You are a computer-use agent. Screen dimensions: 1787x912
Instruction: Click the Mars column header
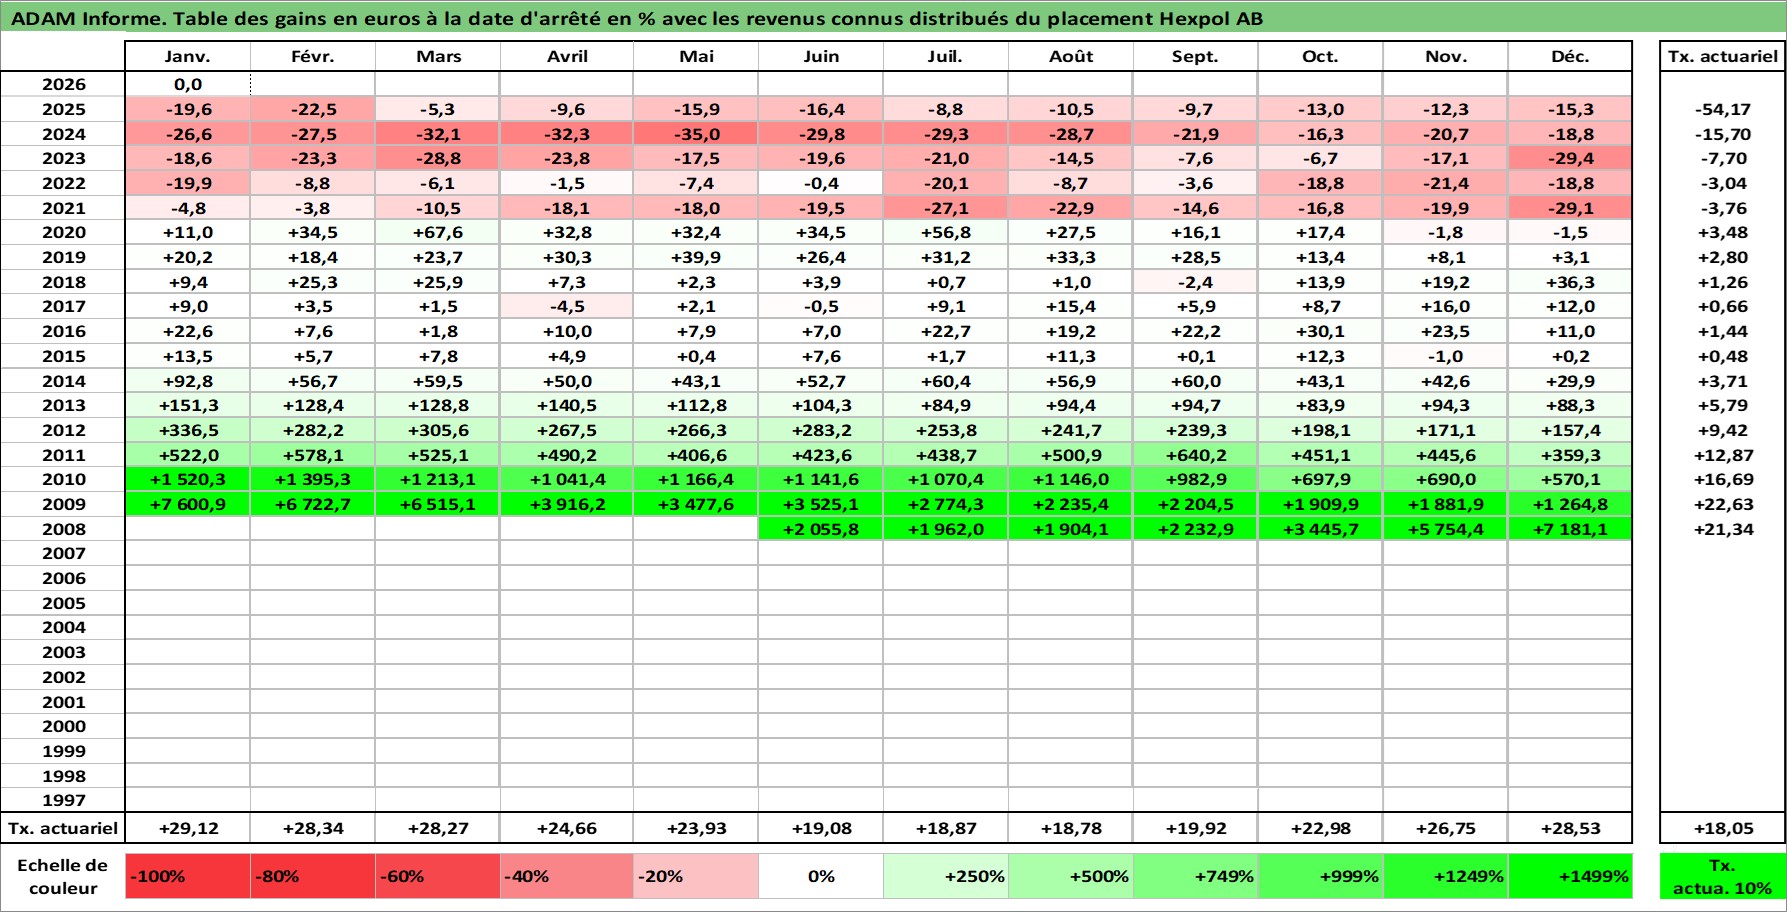[438, 56]
